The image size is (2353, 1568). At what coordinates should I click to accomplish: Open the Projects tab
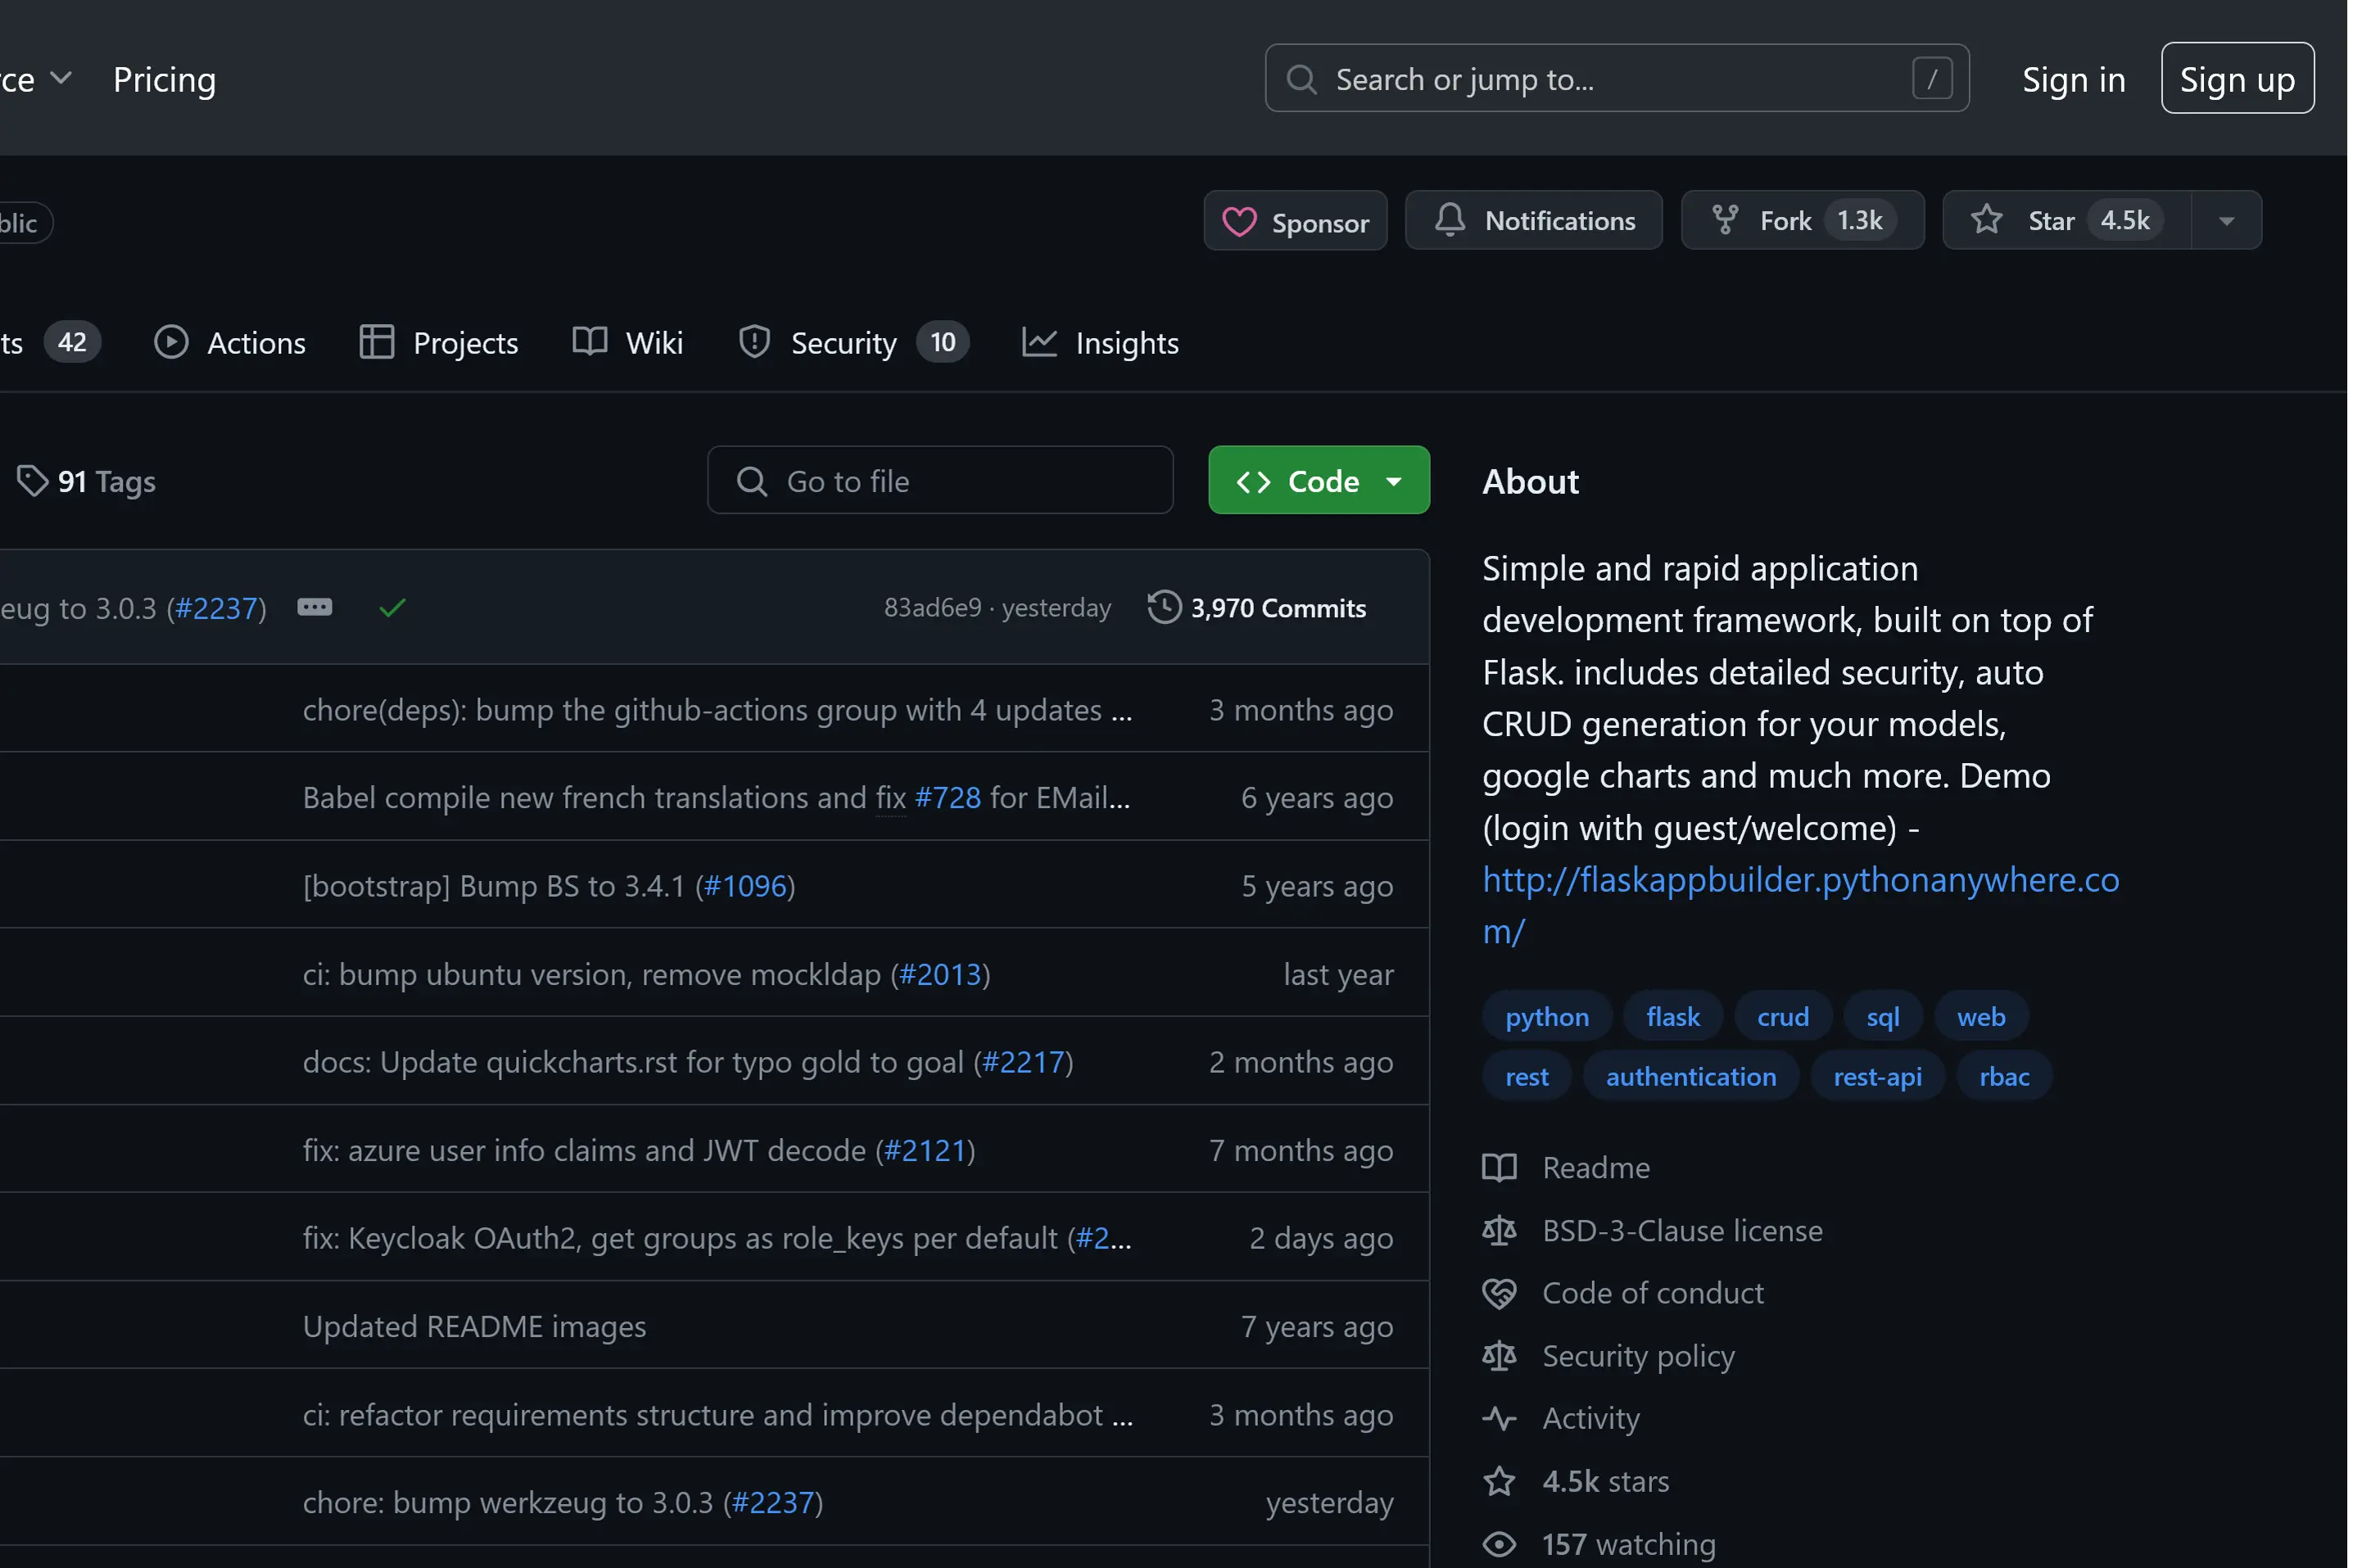[439, 342]
